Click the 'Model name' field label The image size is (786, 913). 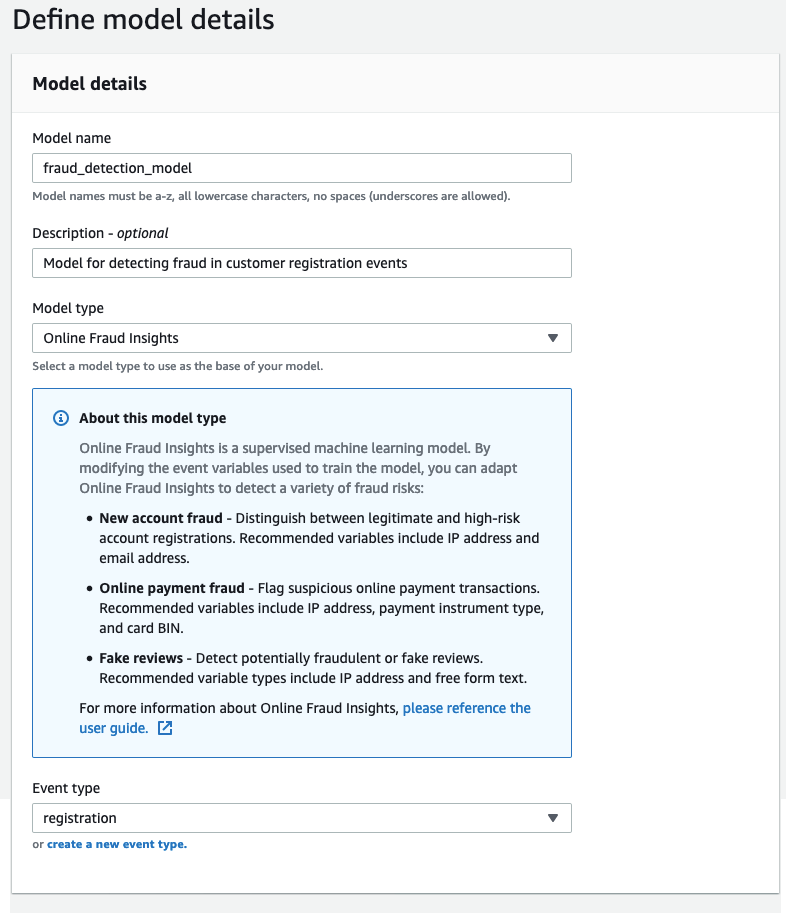point(72,138)
